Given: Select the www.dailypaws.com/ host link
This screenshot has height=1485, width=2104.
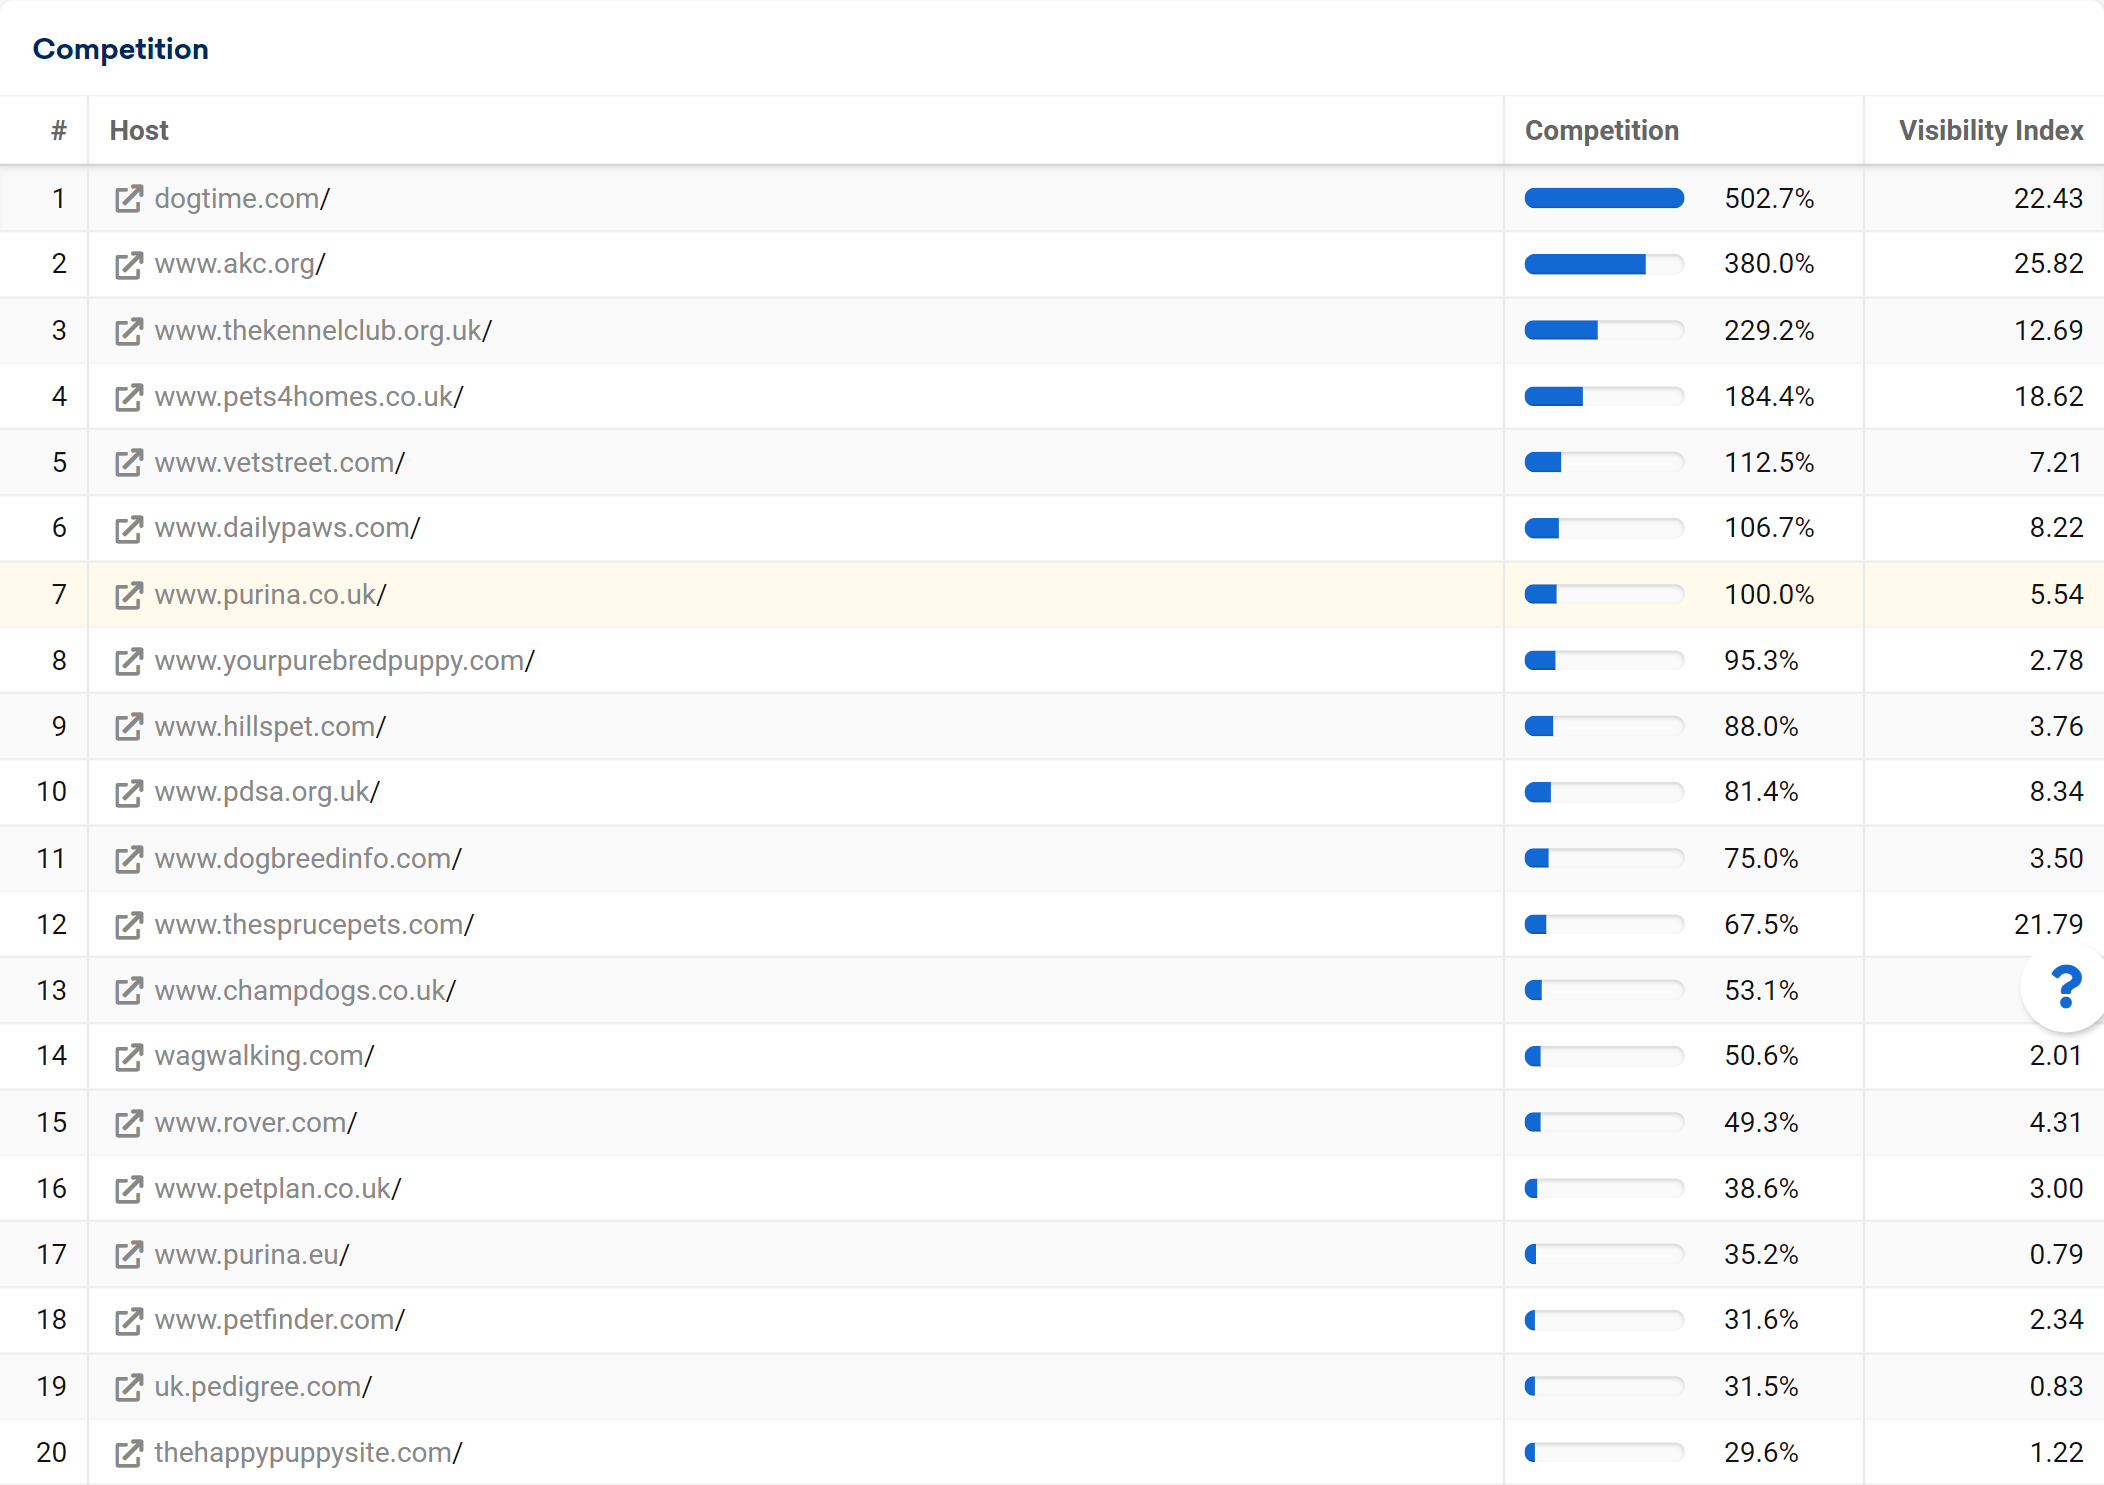Looking at the screenshot, I should click(288, 528).
